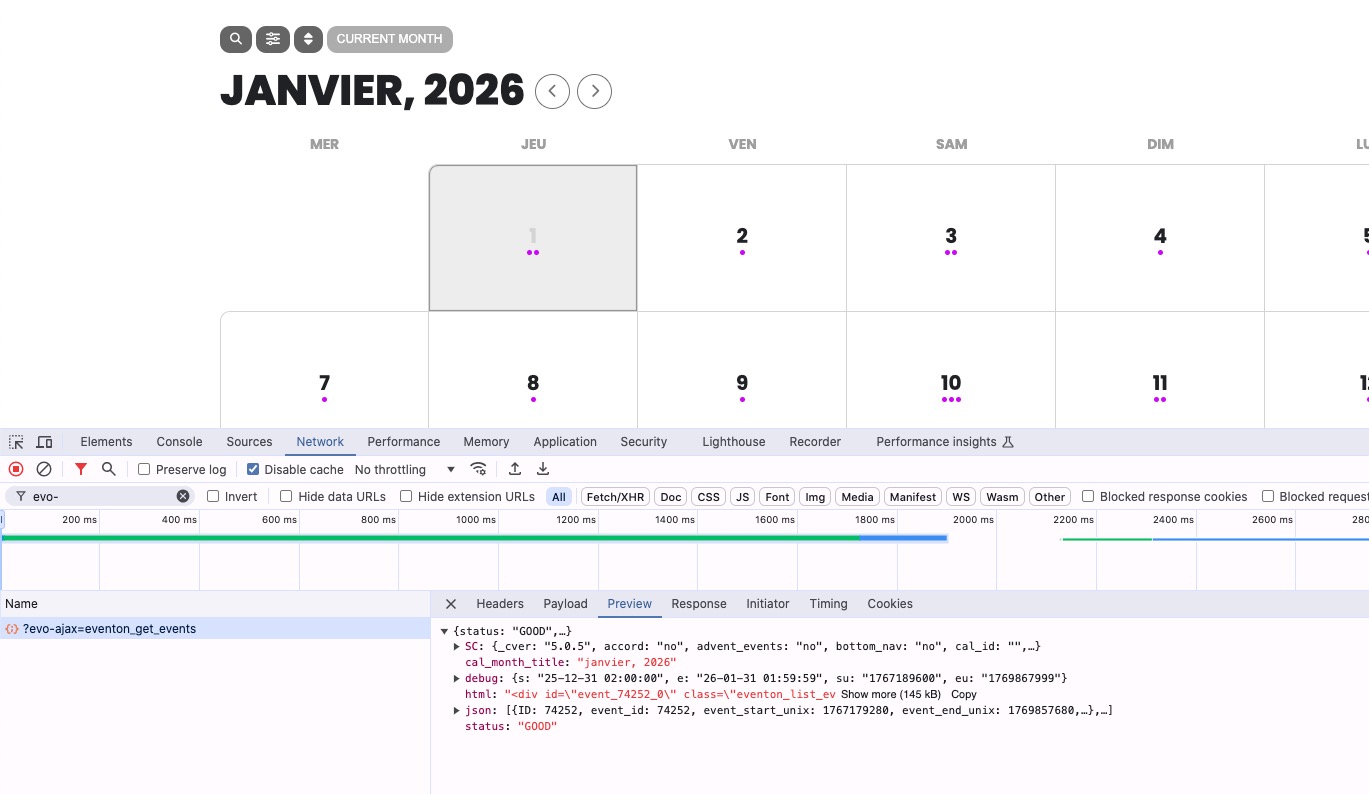
Task: Clear the network log
Action: (44, 469)
